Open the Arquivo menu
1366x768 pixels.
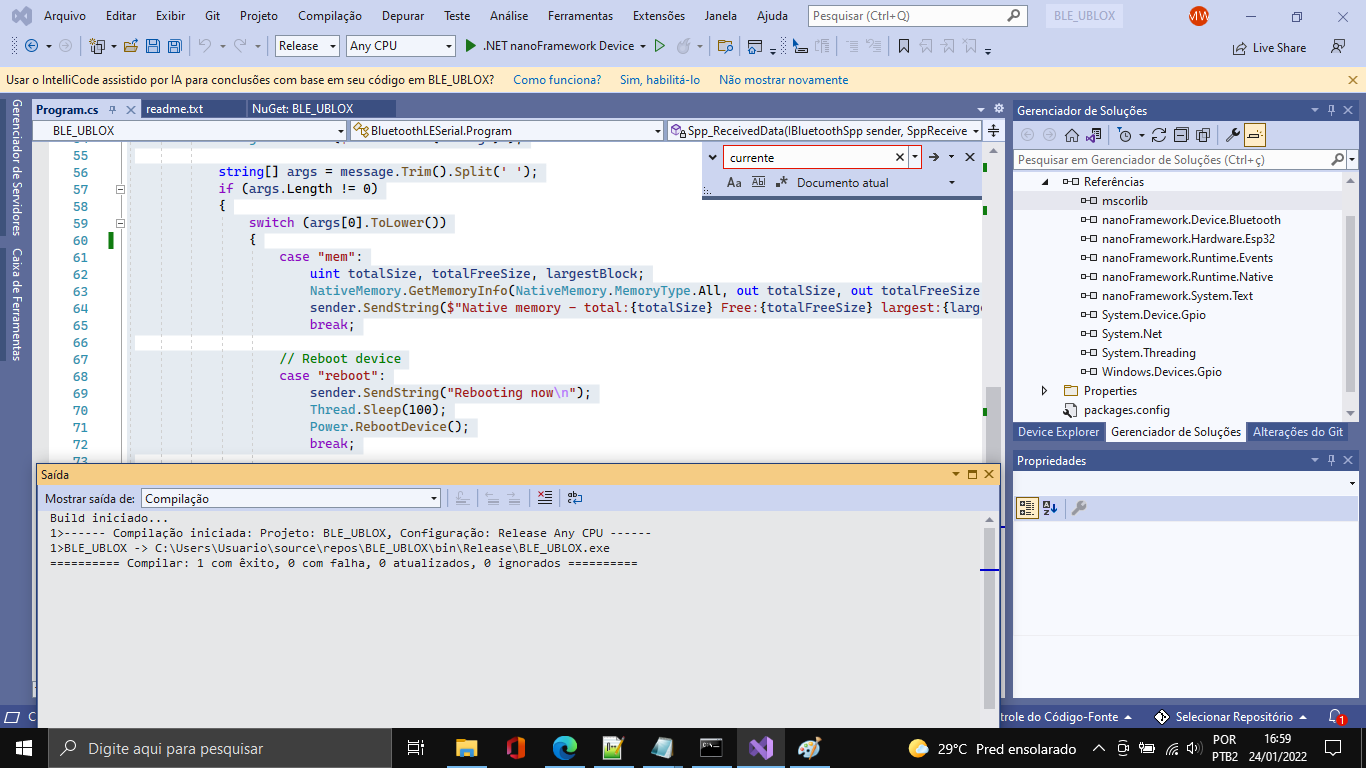point(65,16)
